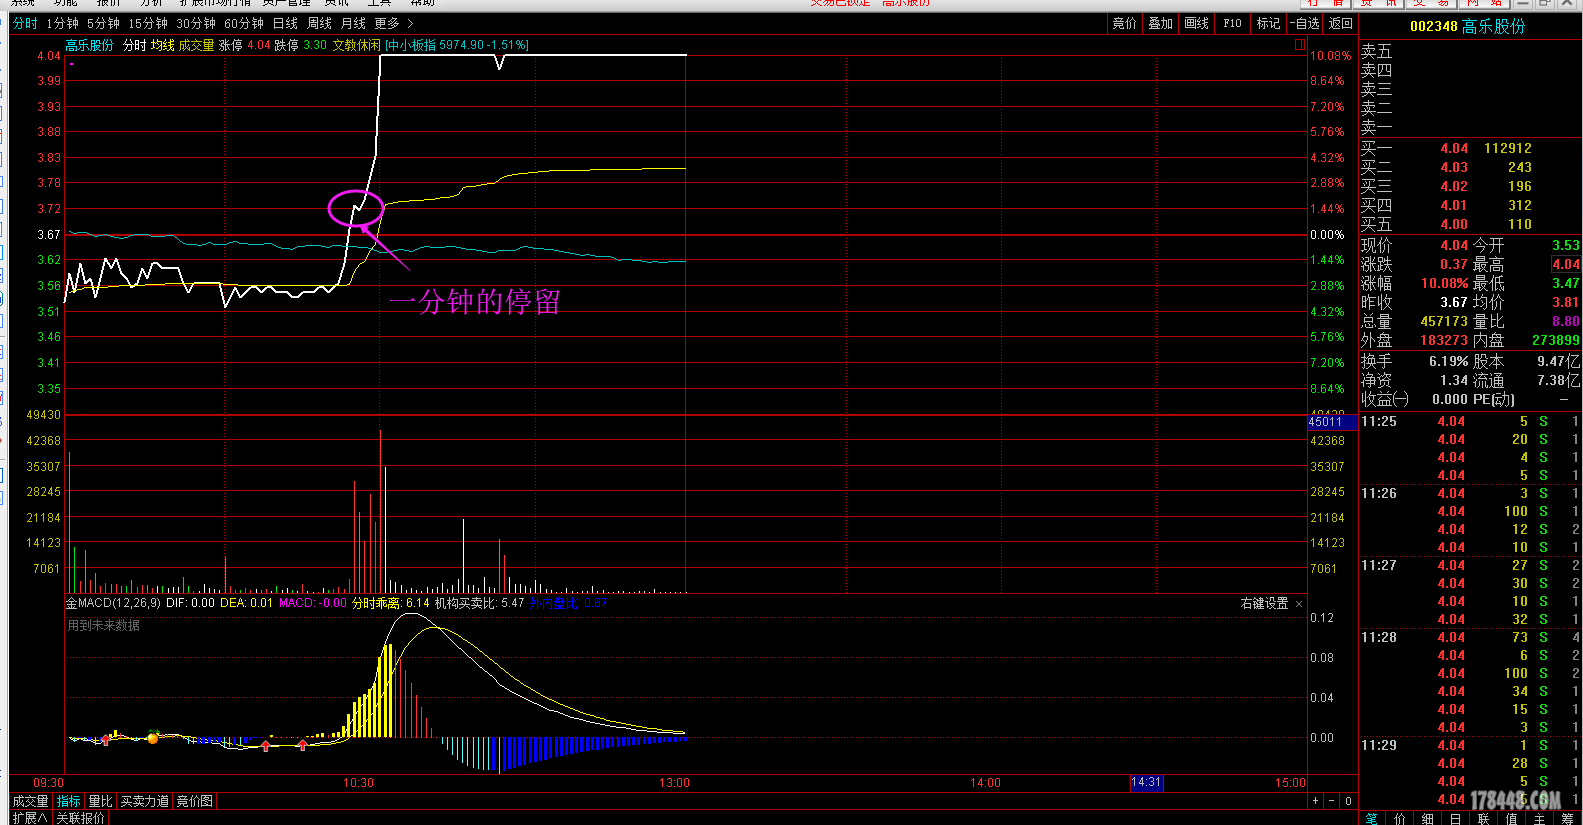Click the 扩展 expand tab
1583x825 pixels.
point(30,818)
